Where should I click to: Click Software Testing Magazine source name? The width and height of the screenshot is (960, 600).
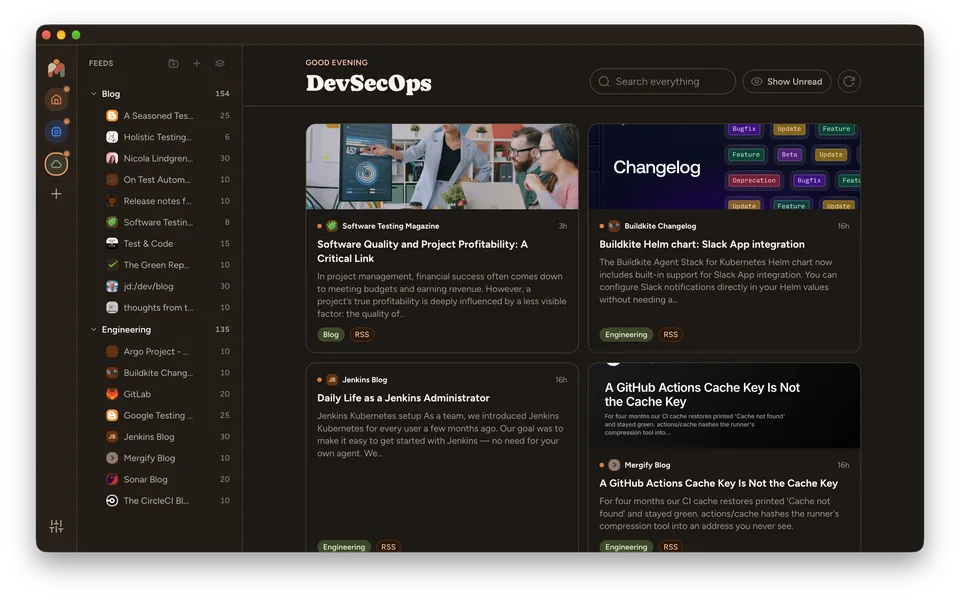[x=391, y=226]
